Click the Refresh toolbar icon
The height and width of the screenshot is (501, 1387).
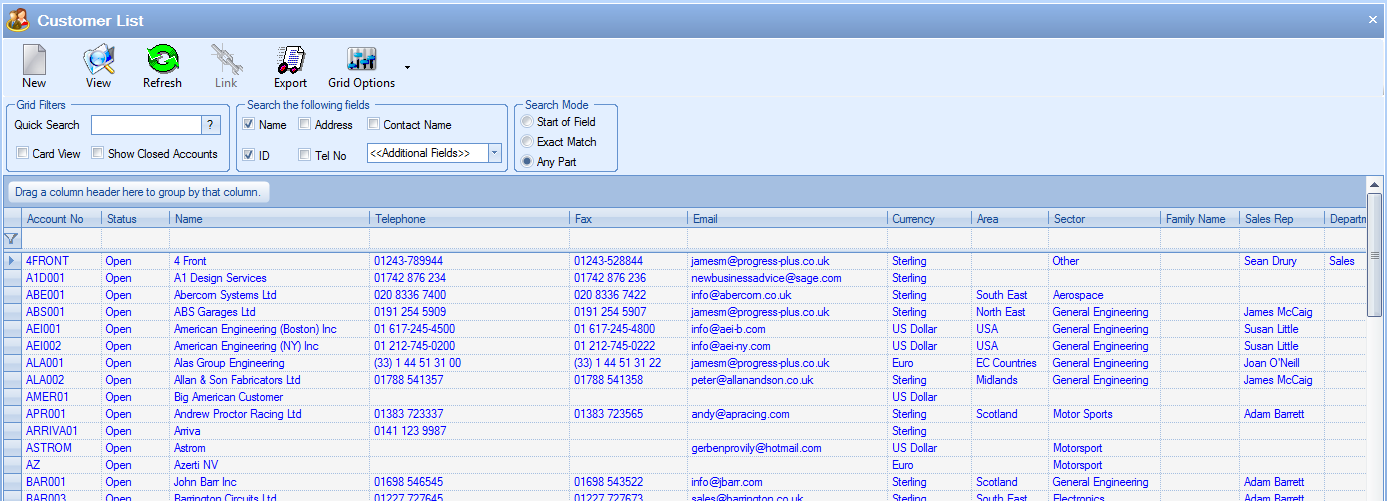pos(162,61)
